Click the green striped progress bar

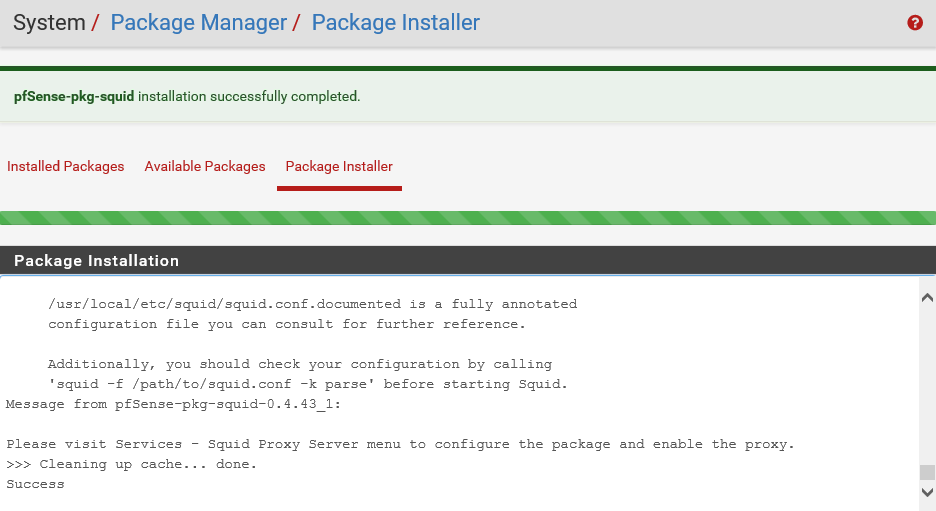point(468,218)
